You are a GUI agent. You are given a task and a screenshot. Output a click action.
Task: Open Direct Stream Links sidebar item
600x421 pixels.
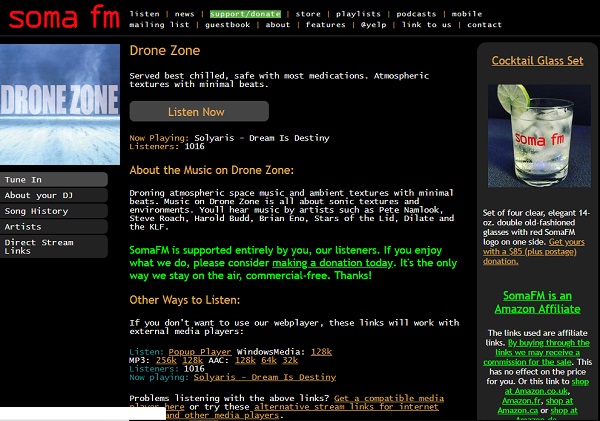pos(54,247)
